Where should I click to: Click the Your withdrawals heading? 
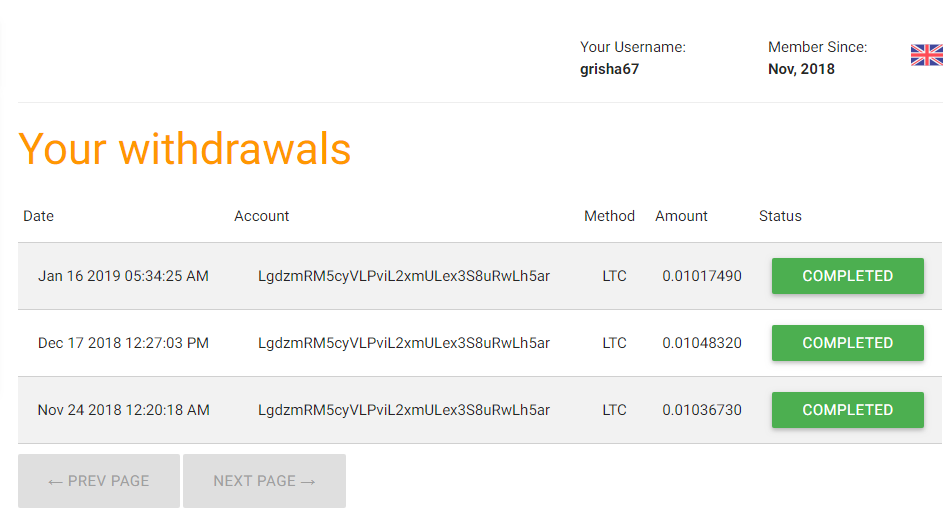point(185,149)
